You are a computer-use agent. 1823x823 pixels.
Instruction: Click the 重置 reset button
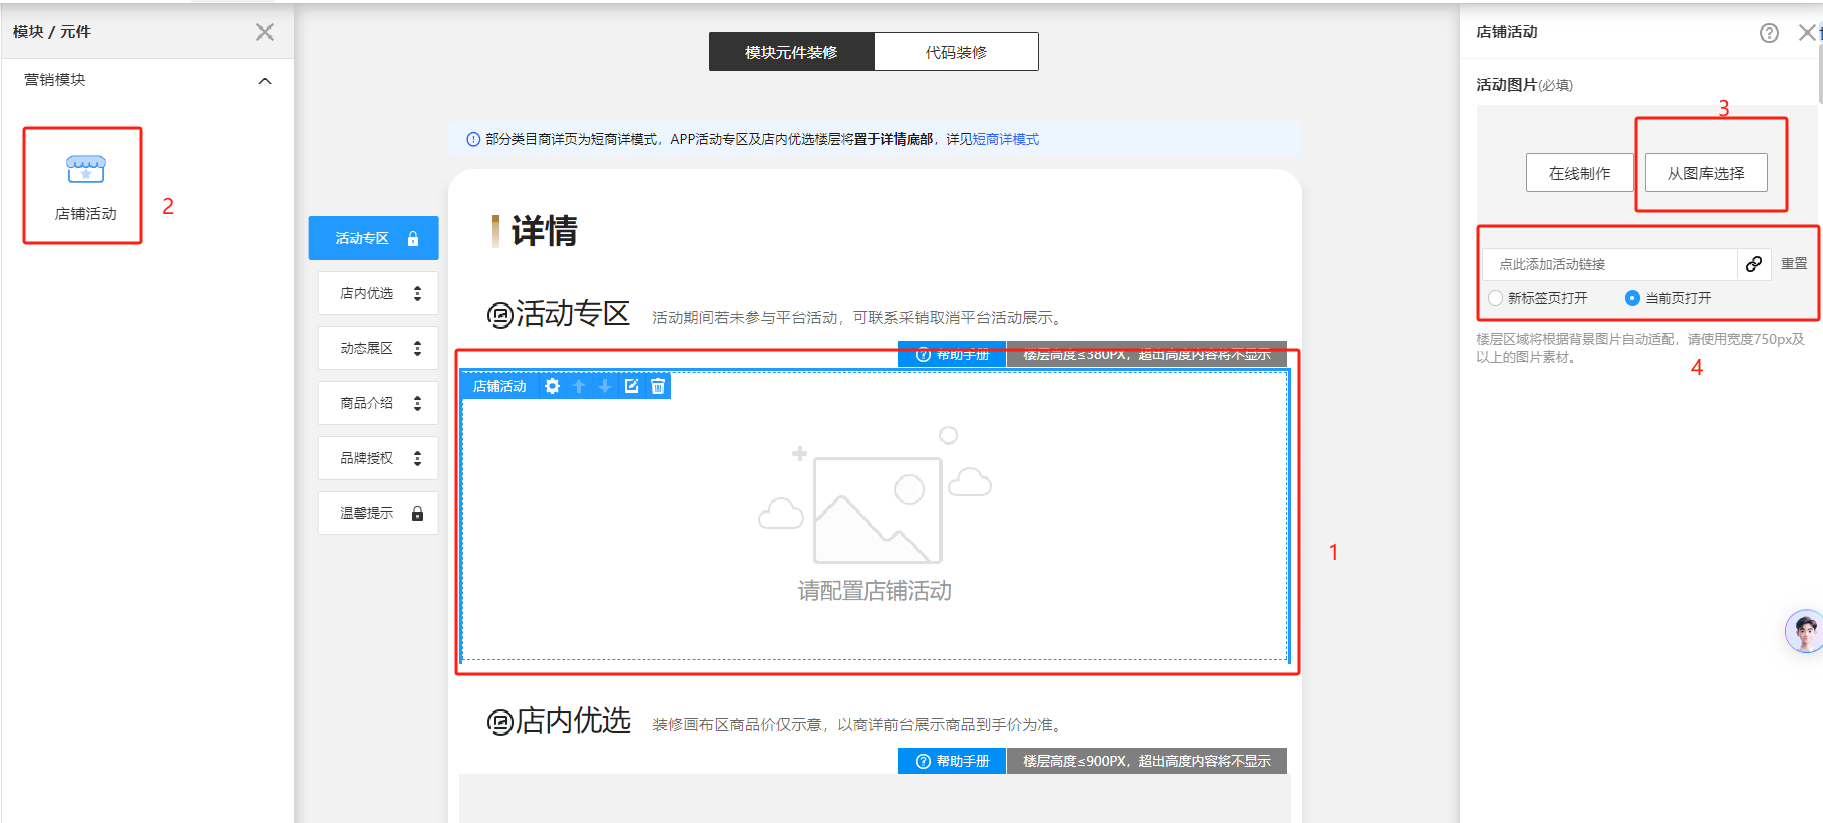(x=1794, y=264)
